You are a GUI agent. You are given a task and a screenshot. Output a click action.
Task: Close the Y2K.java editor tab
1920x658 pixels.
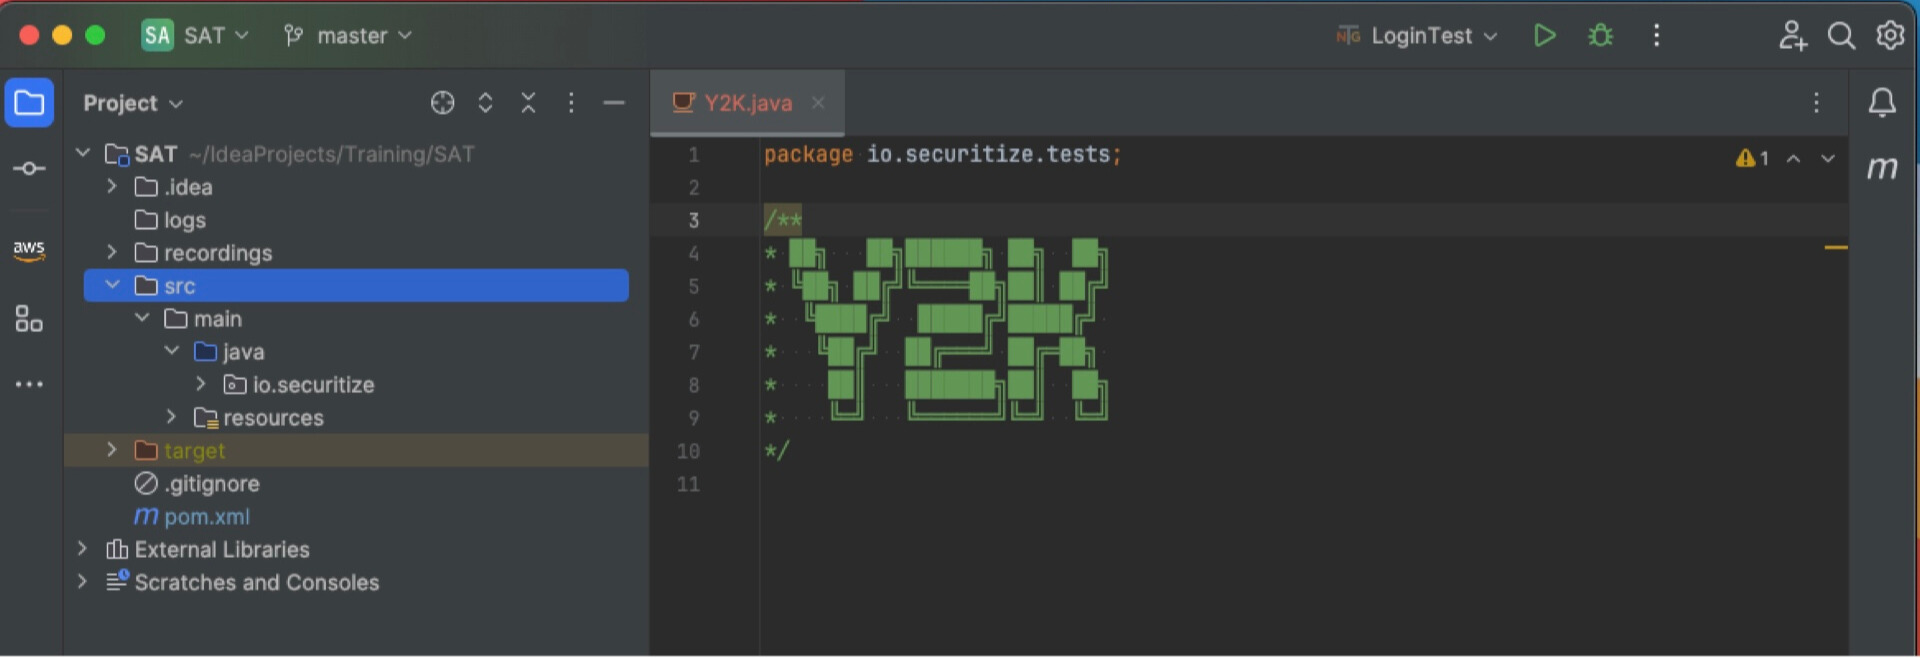click(x=818, y=103)
